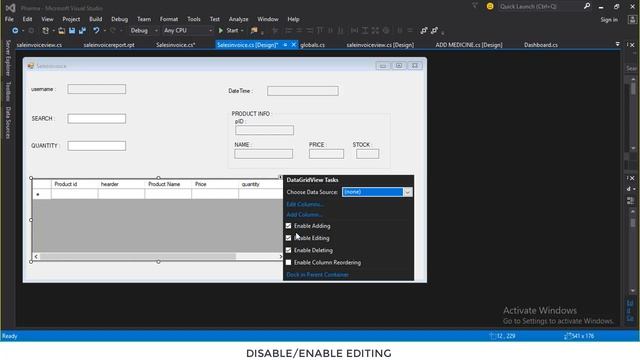
Task: Switch to saleinvoiceview.cs tab
Action: click(39, 45)
